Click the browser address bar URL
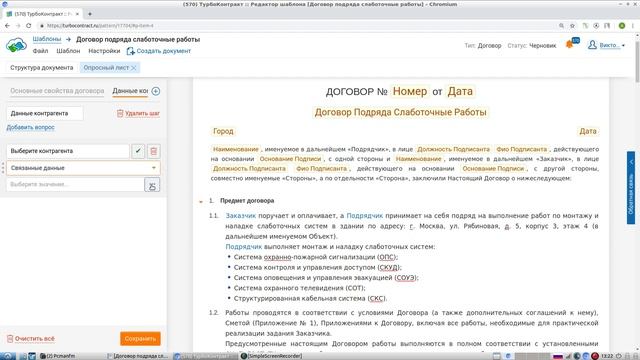Viewport: 640px width, 360px height. (x=100, y=26)
